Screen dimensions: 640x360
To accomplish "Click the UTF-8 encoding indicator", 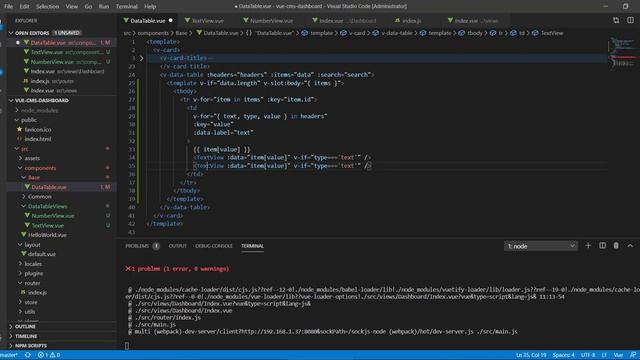I will point(588,355).
